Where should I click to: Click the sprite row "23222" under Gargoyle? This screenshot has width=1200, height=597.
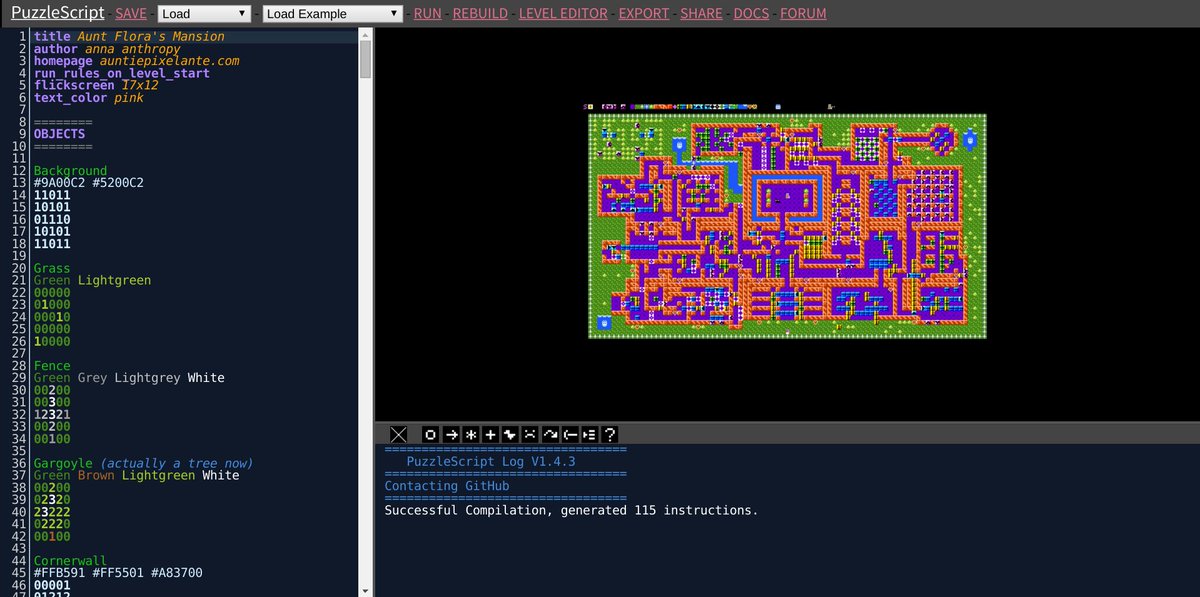point(52,513)
